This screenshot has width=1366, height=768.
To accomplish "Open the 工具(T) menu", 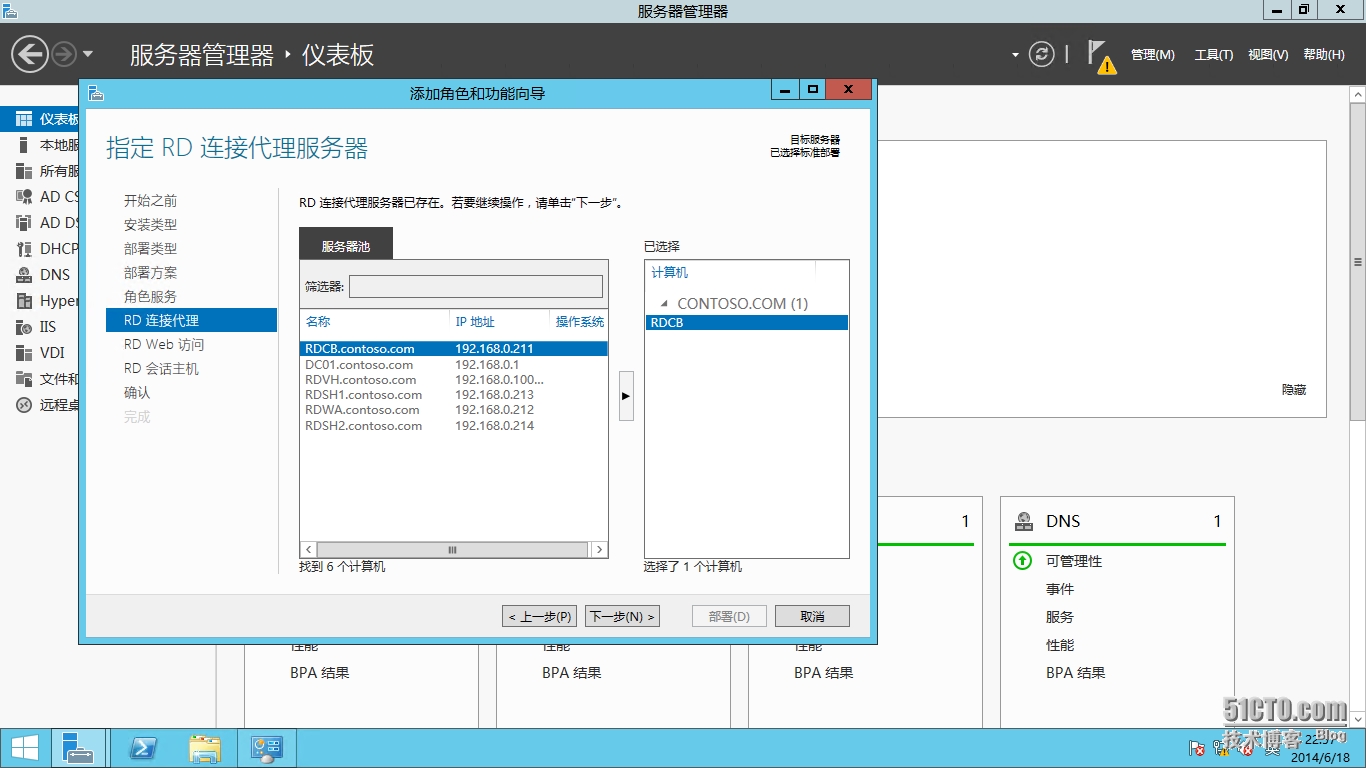I will [x=1213, y=55].
